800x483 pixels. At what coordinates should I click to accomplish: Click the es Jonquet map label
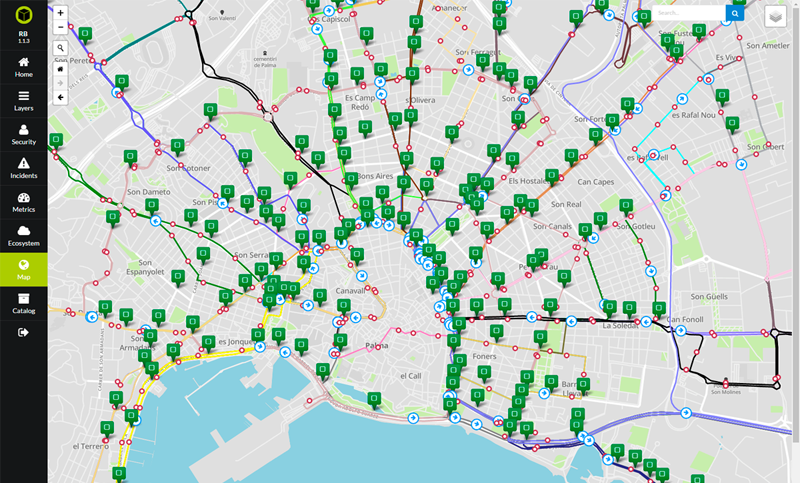(x=236, y=342)
